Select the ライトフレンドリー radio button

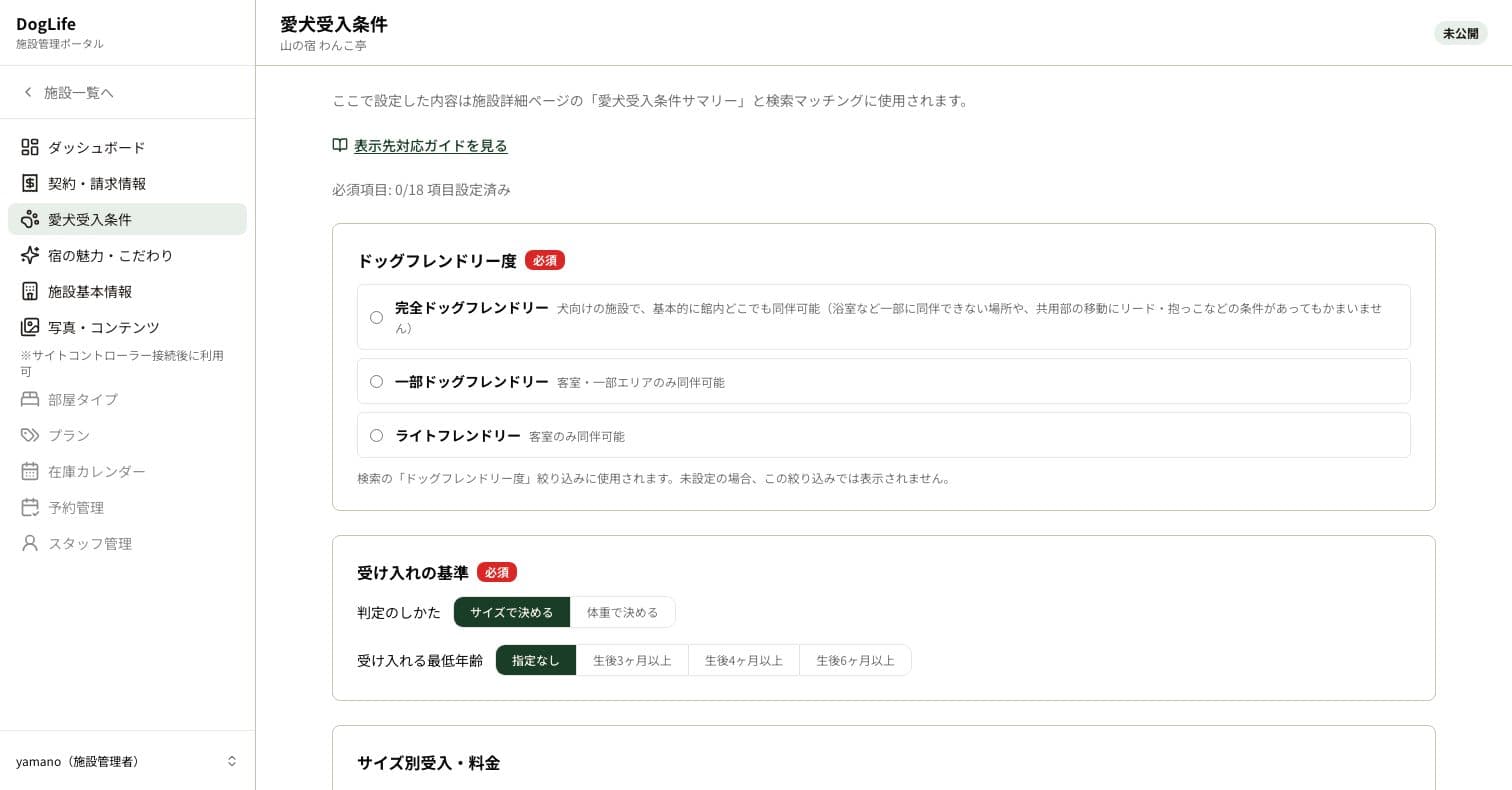point(376,435)
